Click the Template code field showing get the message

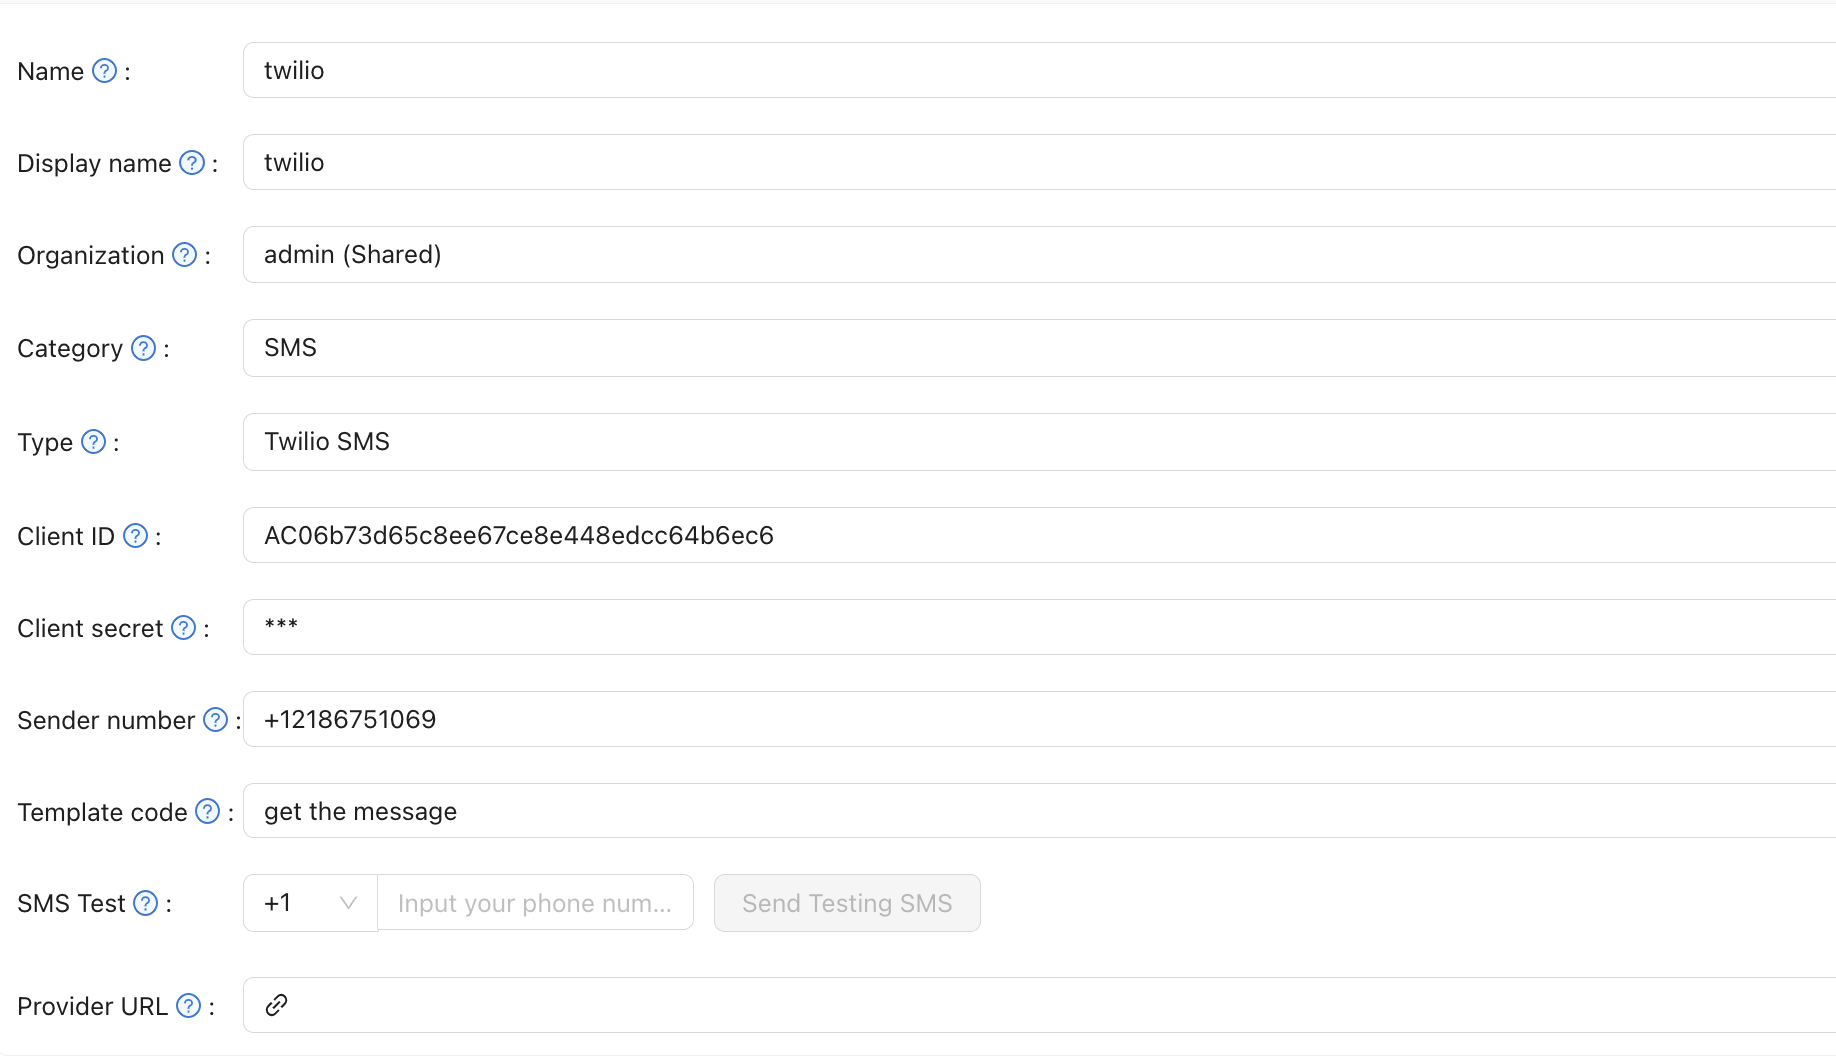coord(700,811)
